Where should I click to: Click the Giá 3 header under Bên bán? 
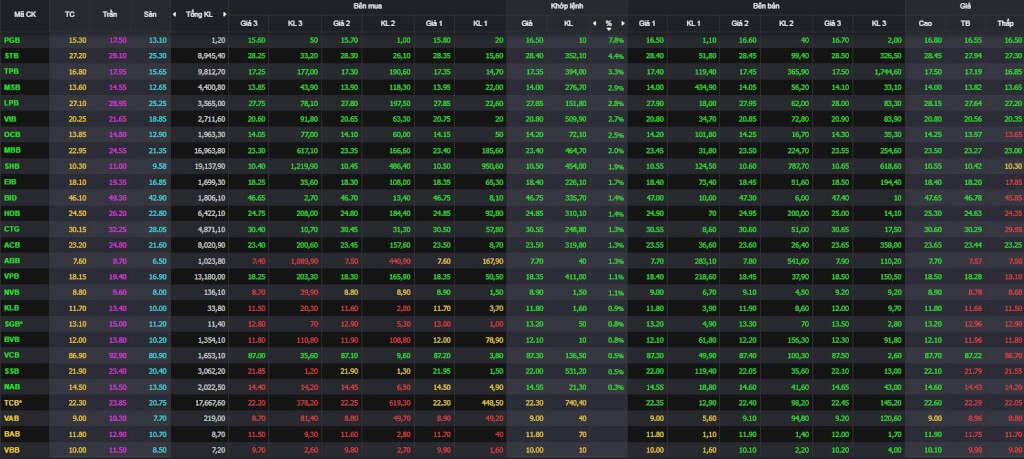point(833,24)
